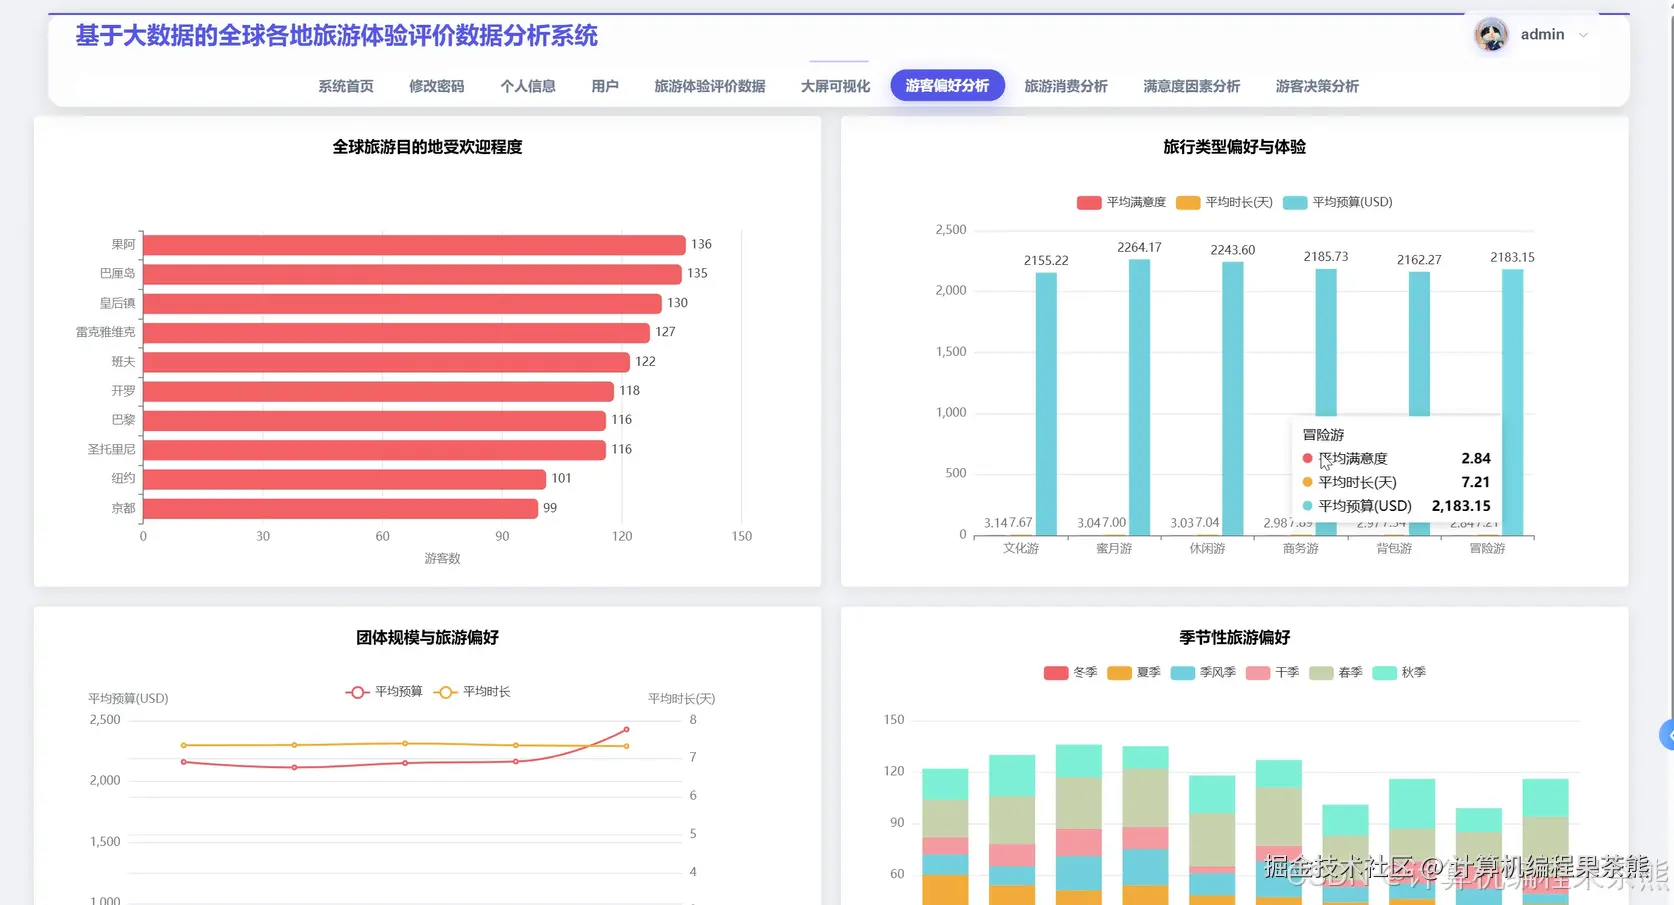The width and height of the screenshot is (1674, 905).
Task: Toggle the 平均时长(天) legend series
Action: 1224,202
